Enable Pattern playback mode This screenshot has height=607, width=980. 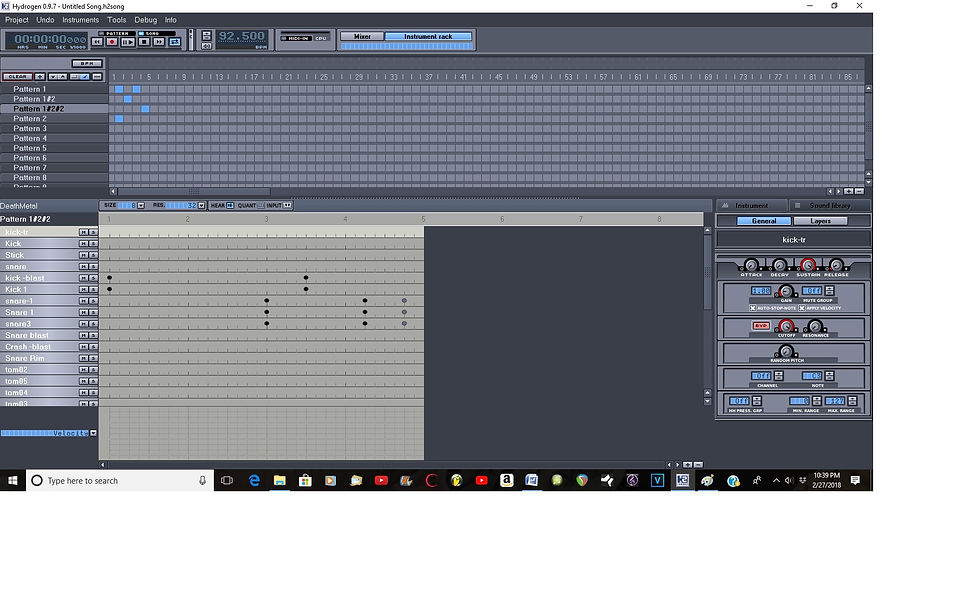click(x=117, y=33)
